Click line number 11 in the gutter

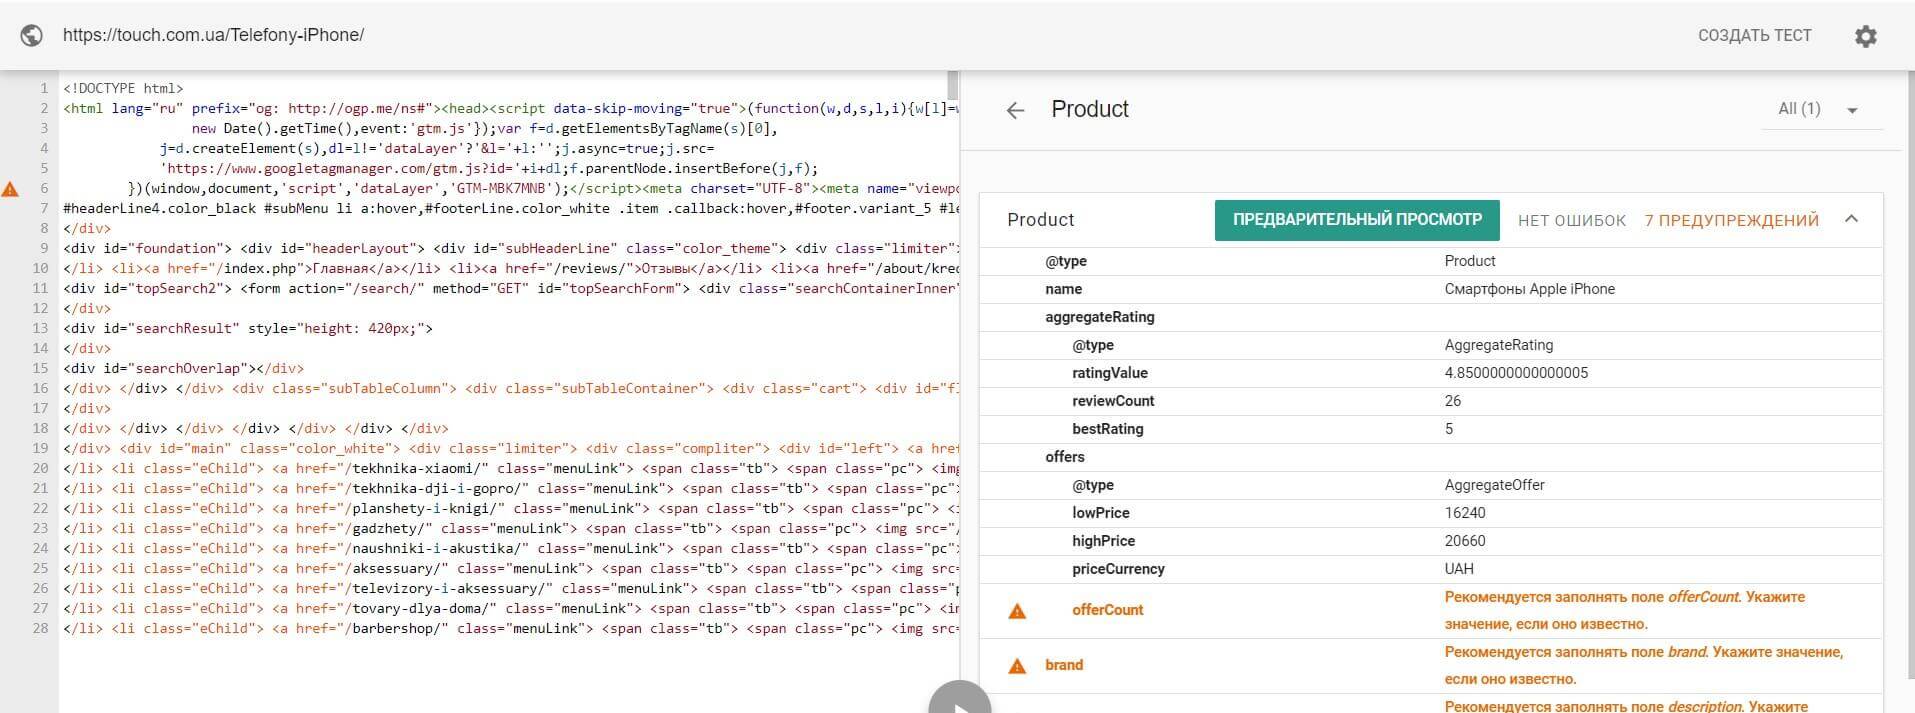click(x=40, y=288)
